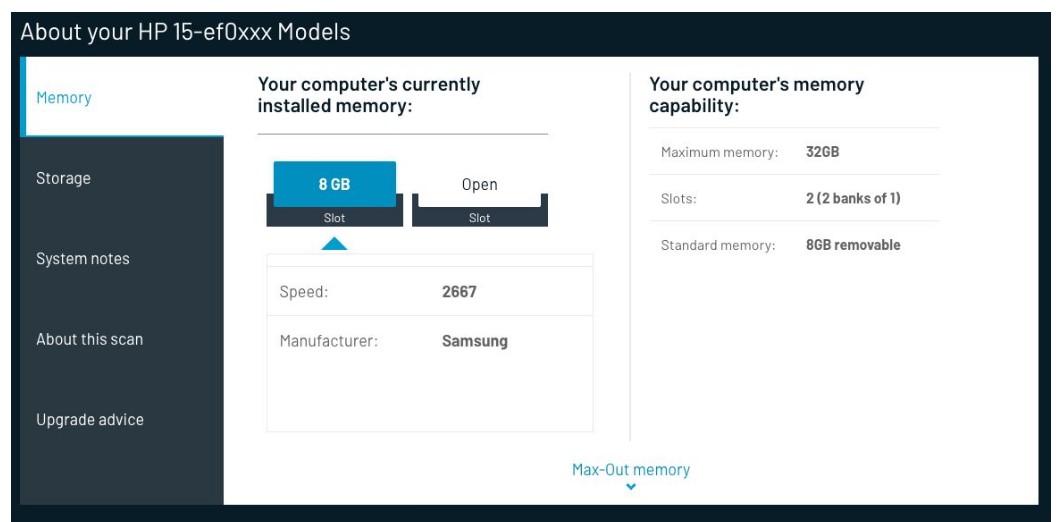This screenshot has height=522, width=1061.
Task: Click the Manufacturer Samsung row
Action: [x=430, y=341]
